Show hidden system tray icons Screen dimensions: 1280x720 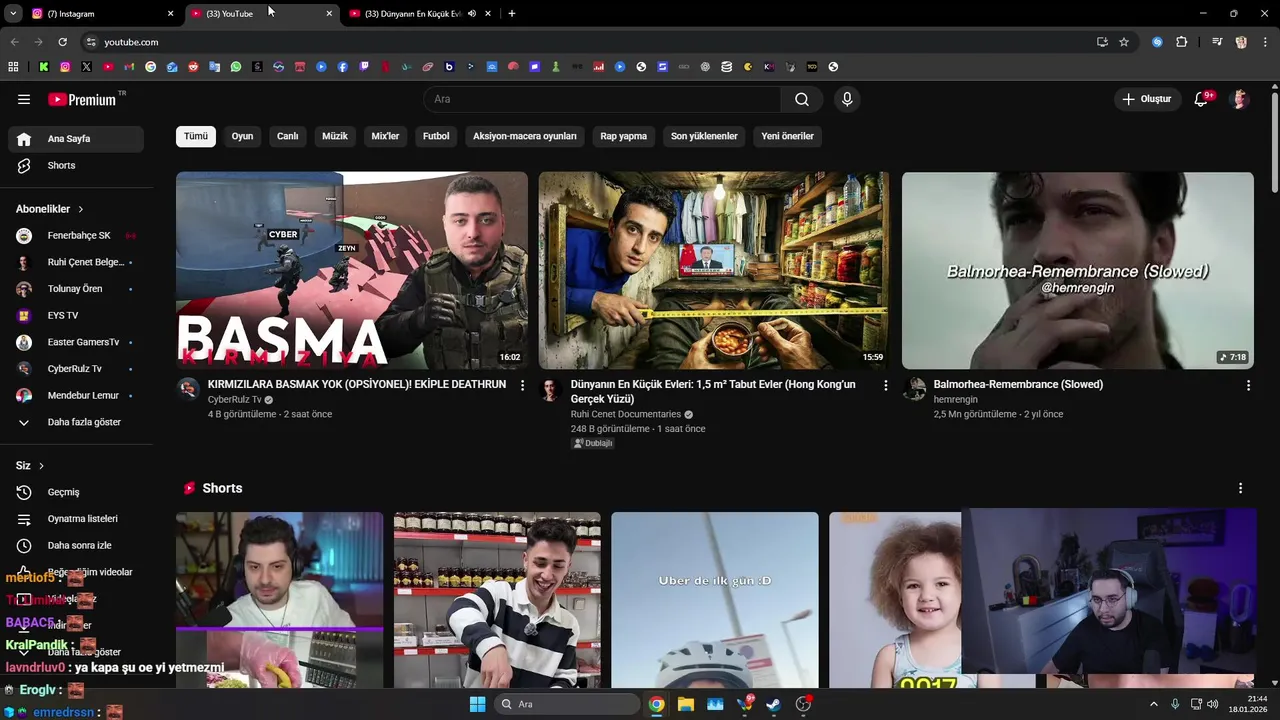pyautogui.click(x=1153, y=704)
